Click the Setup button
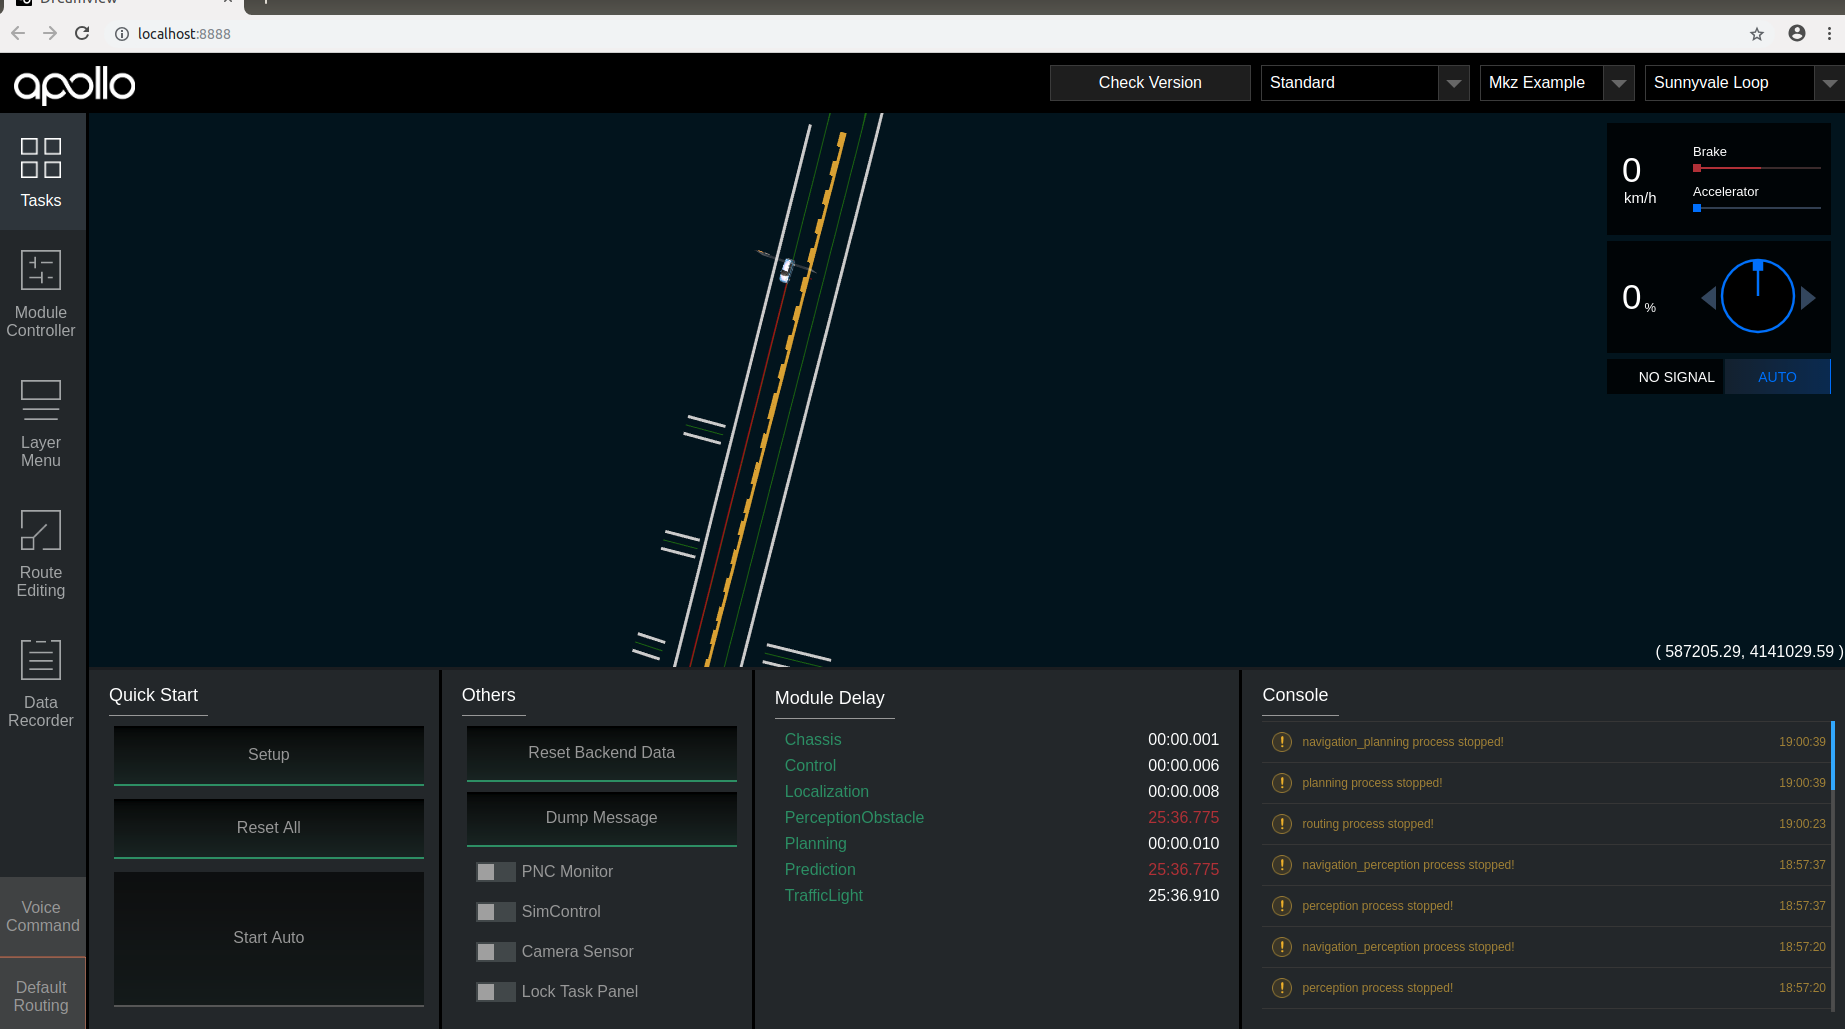Image resolution: width=1845 pixels, height=1029 pixels. 269,755
